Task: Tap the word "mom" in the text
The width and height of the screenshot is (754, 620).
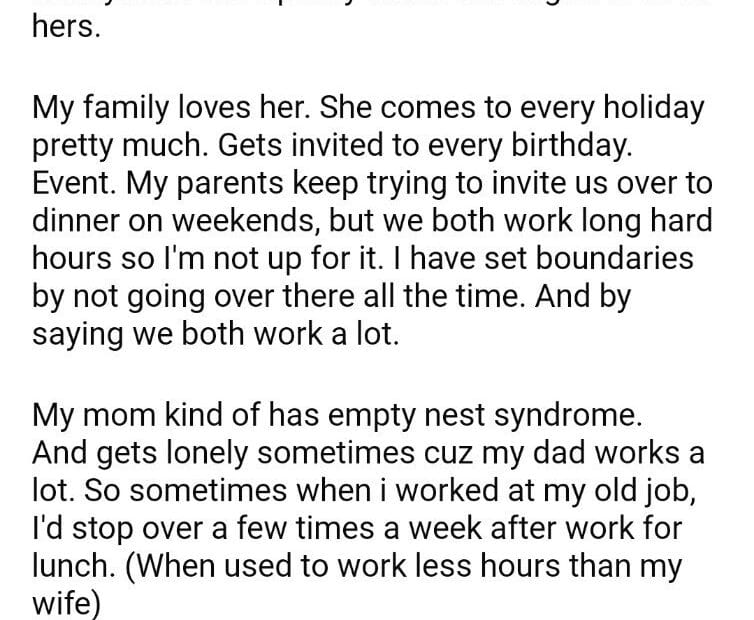Action: [122, 413]
